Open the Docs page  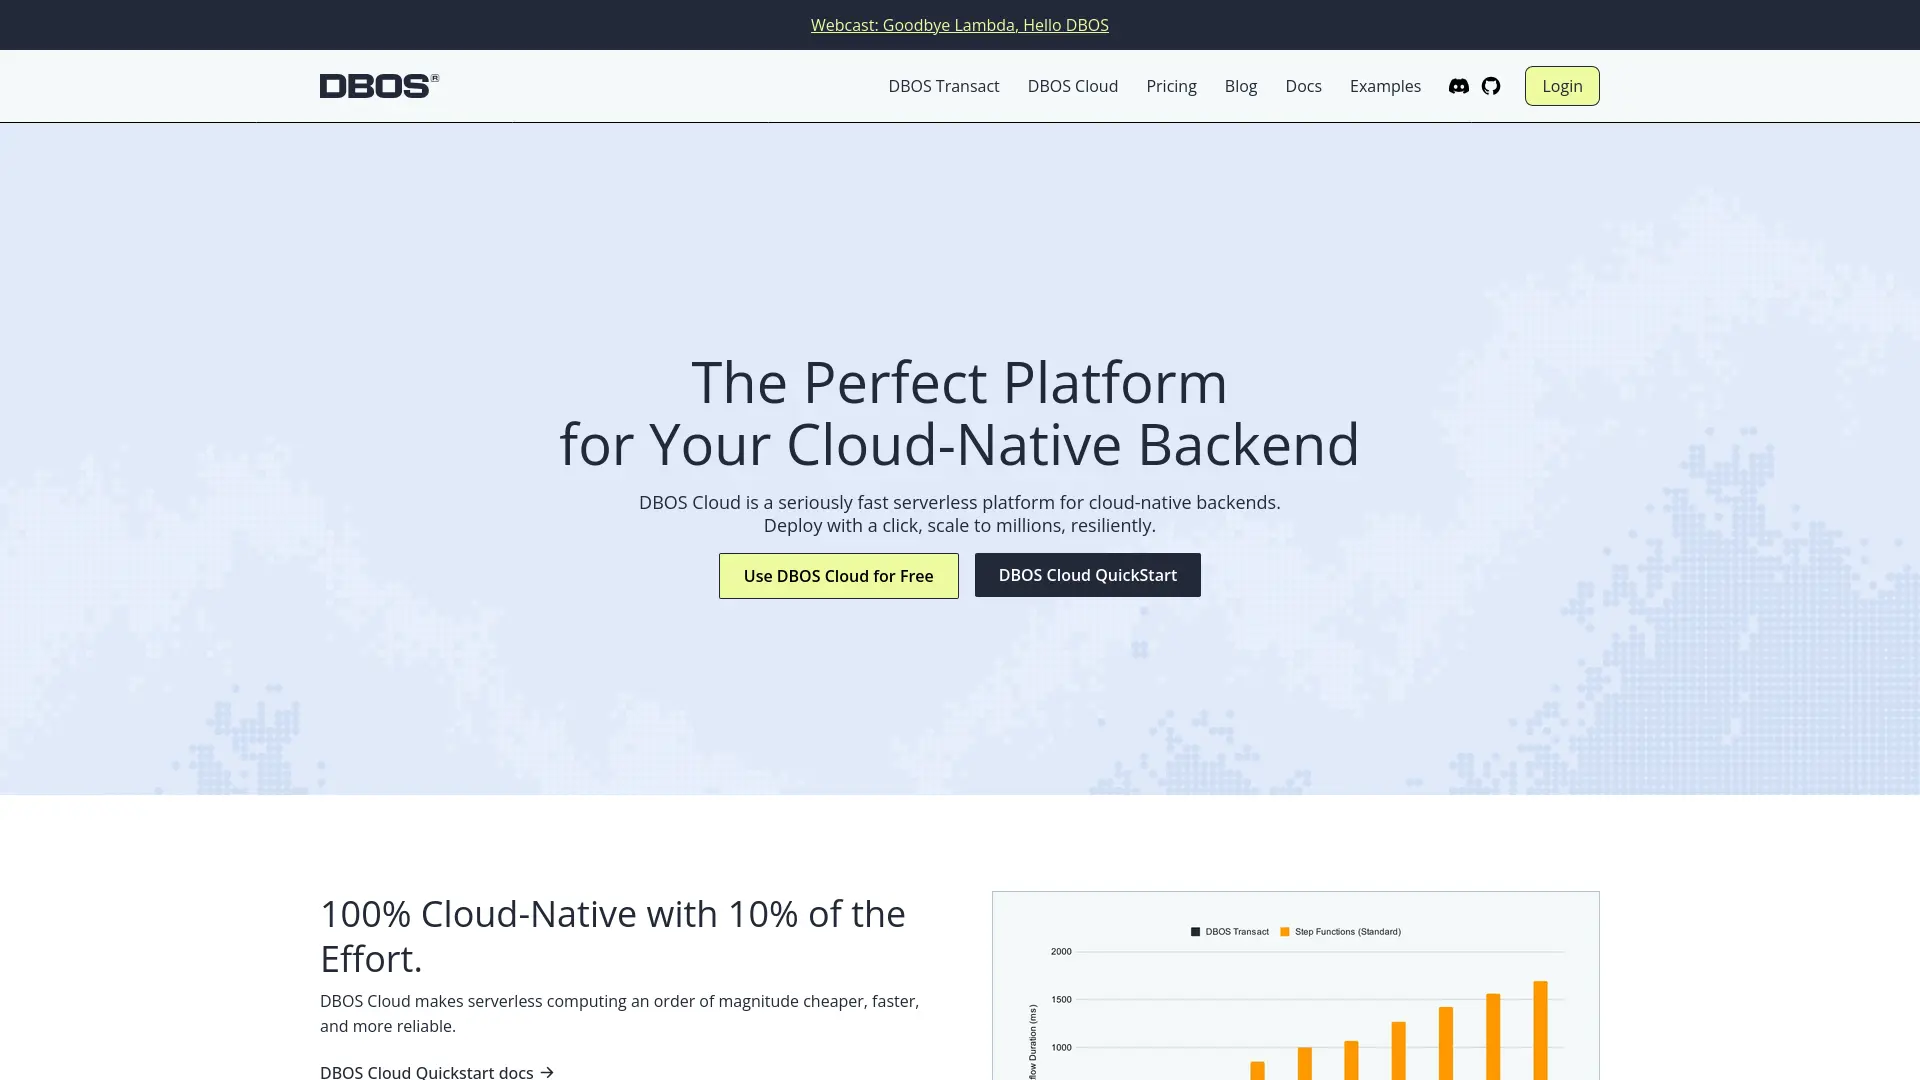click(x=1303, y=86)
